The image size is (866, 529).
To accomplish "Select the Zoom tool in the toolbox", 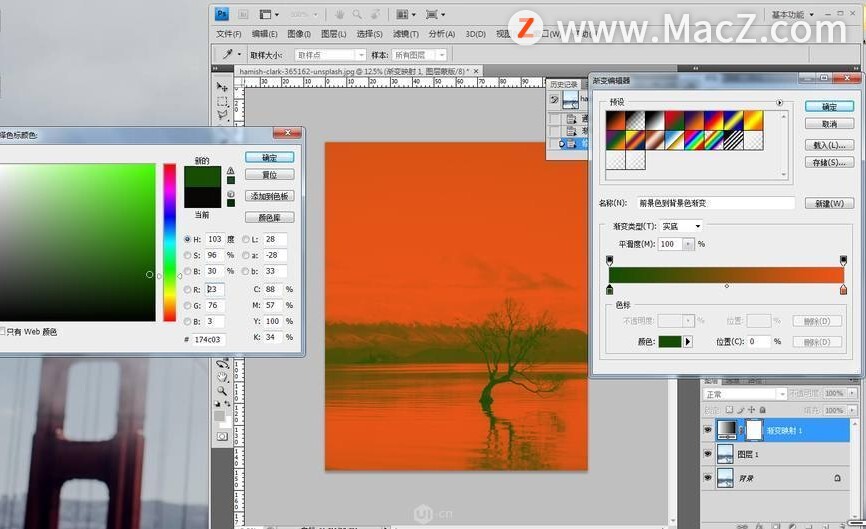I will [x=222, y=390].
